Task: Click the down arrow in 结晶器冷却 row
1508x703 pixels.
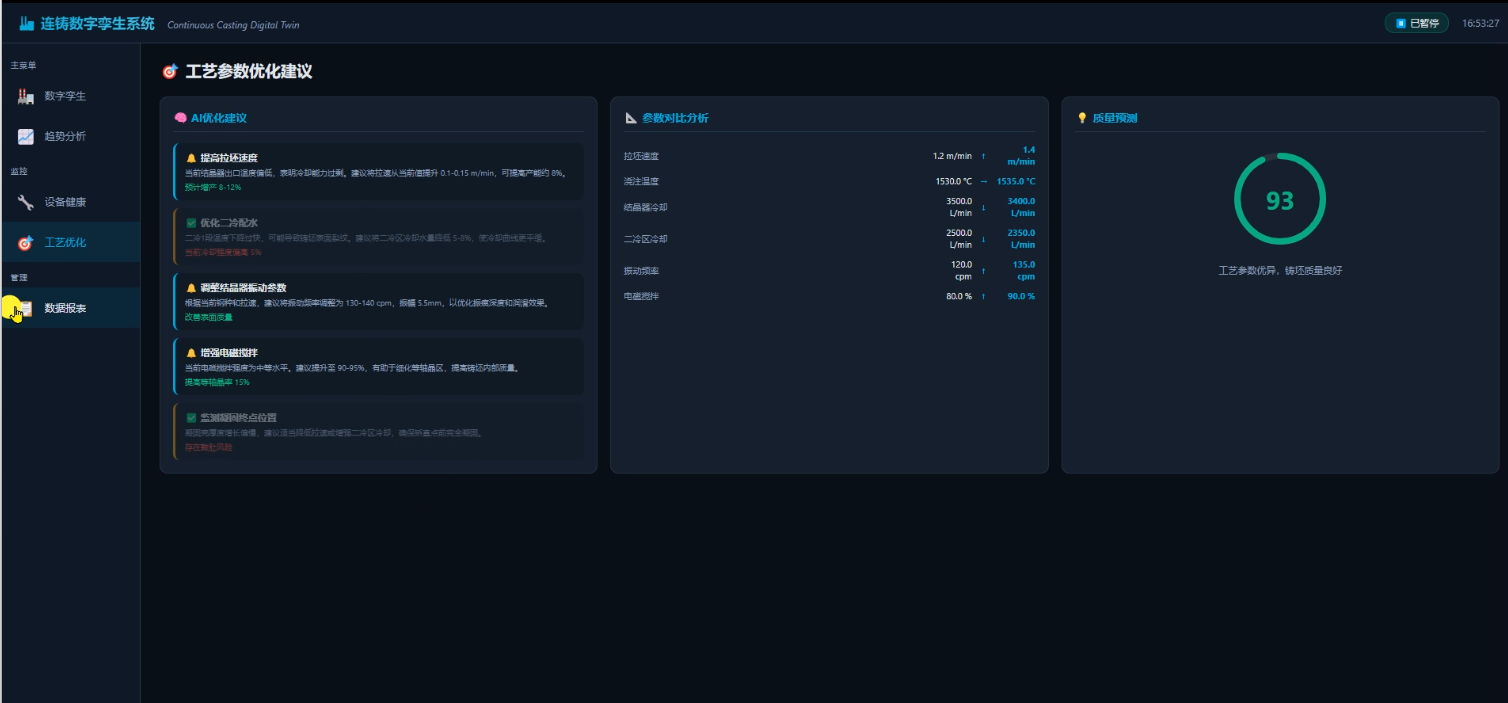Action: [x=983, y=208]
